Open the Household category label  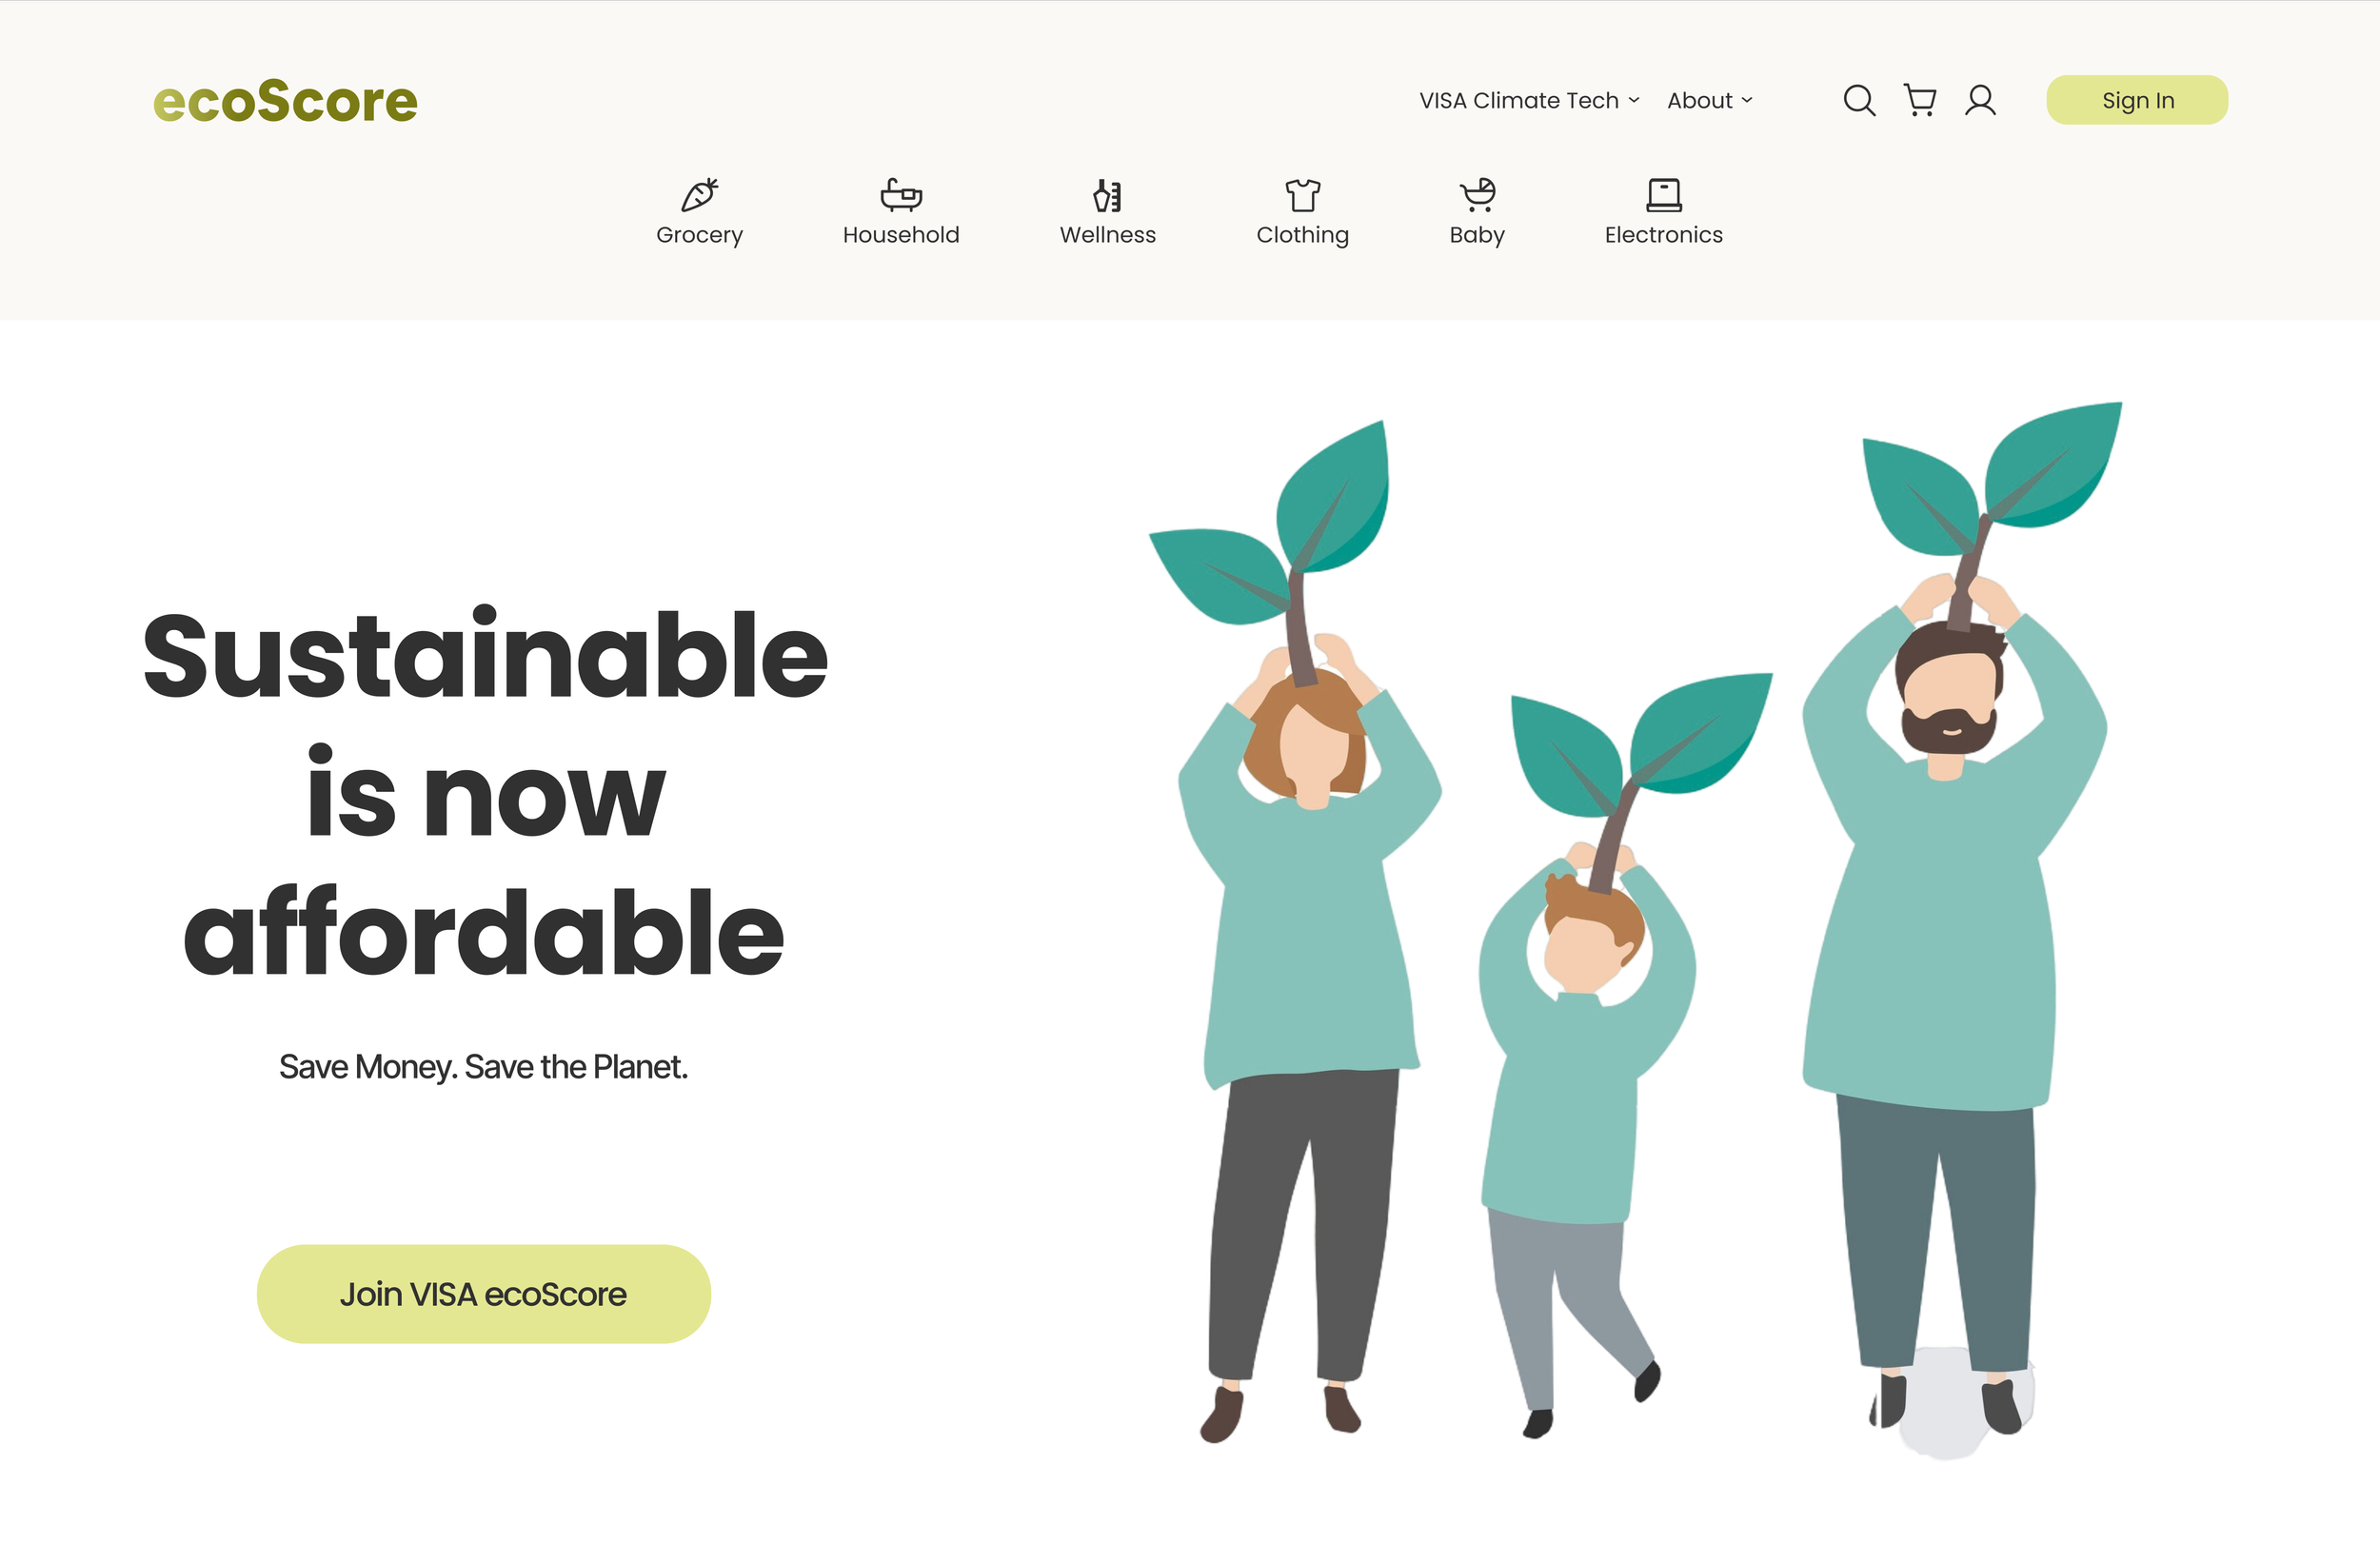pos(901,235)
